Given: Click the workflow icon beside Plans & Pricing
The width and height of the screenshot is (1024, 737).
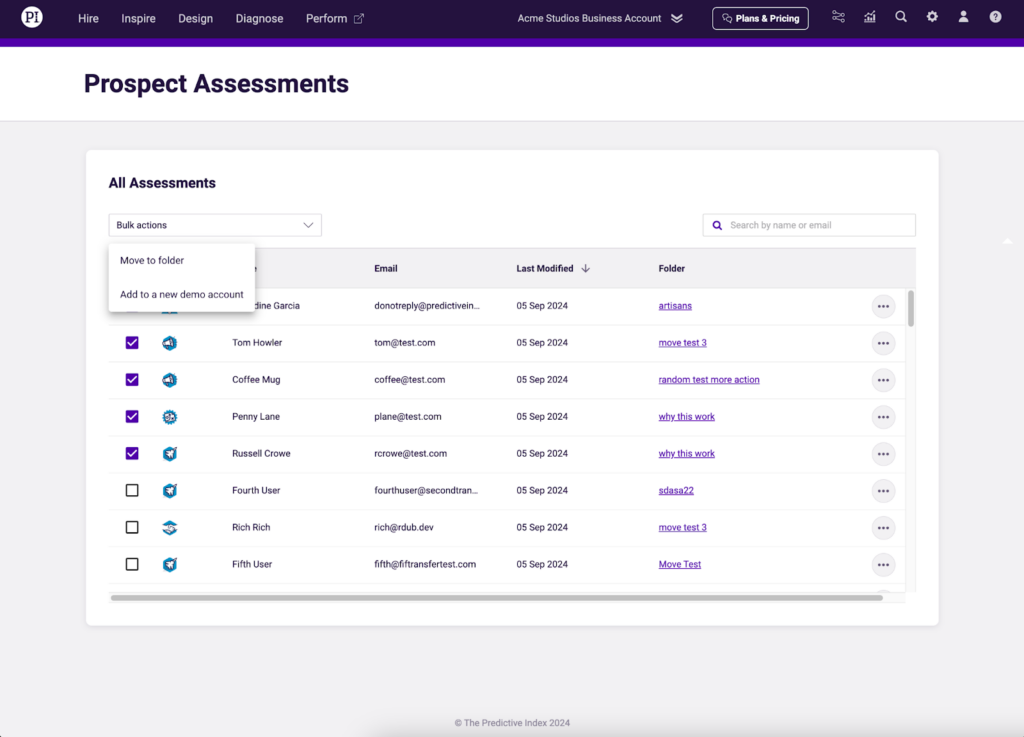Looking at the screenshot, I should click(x=838, y=18).
